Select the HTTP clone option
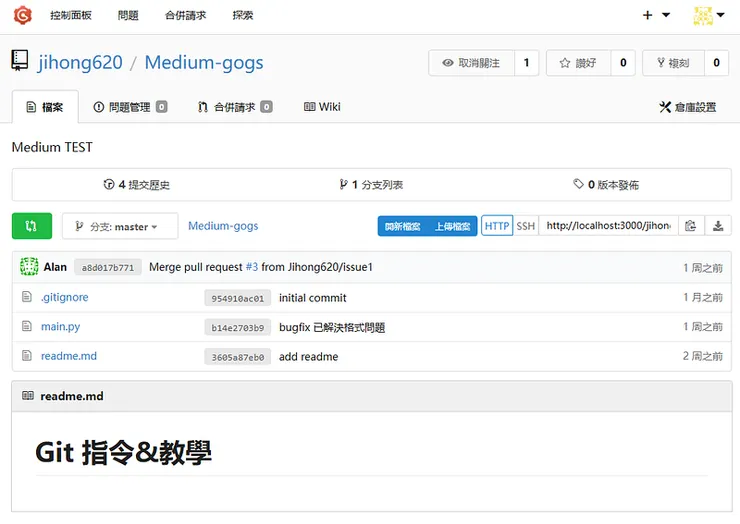 pyautogui.click(x=497, y=226)
